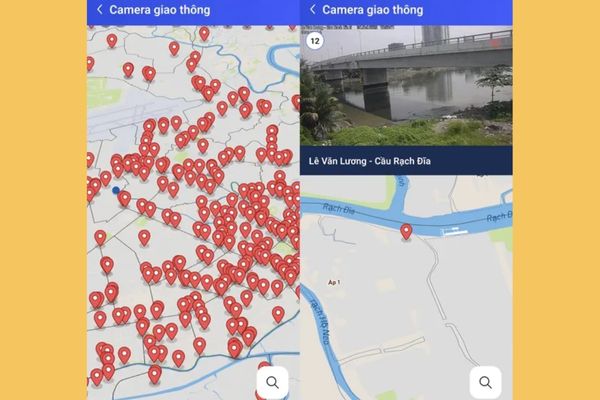
Task: Select camera pin directly above left search button
Action: (264, 364)
